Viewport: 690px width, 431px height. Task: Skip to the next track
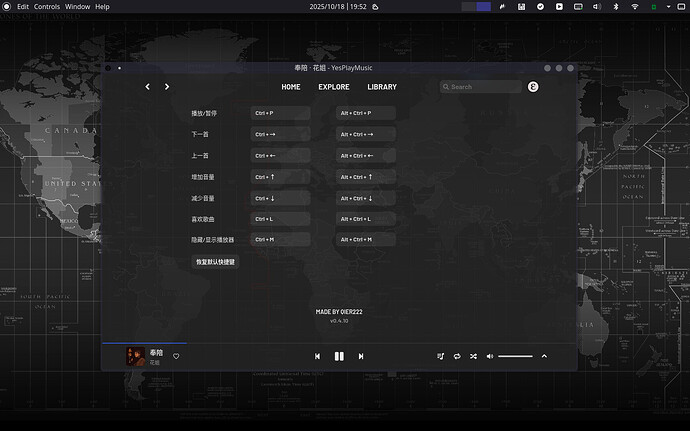pos(361,356)
